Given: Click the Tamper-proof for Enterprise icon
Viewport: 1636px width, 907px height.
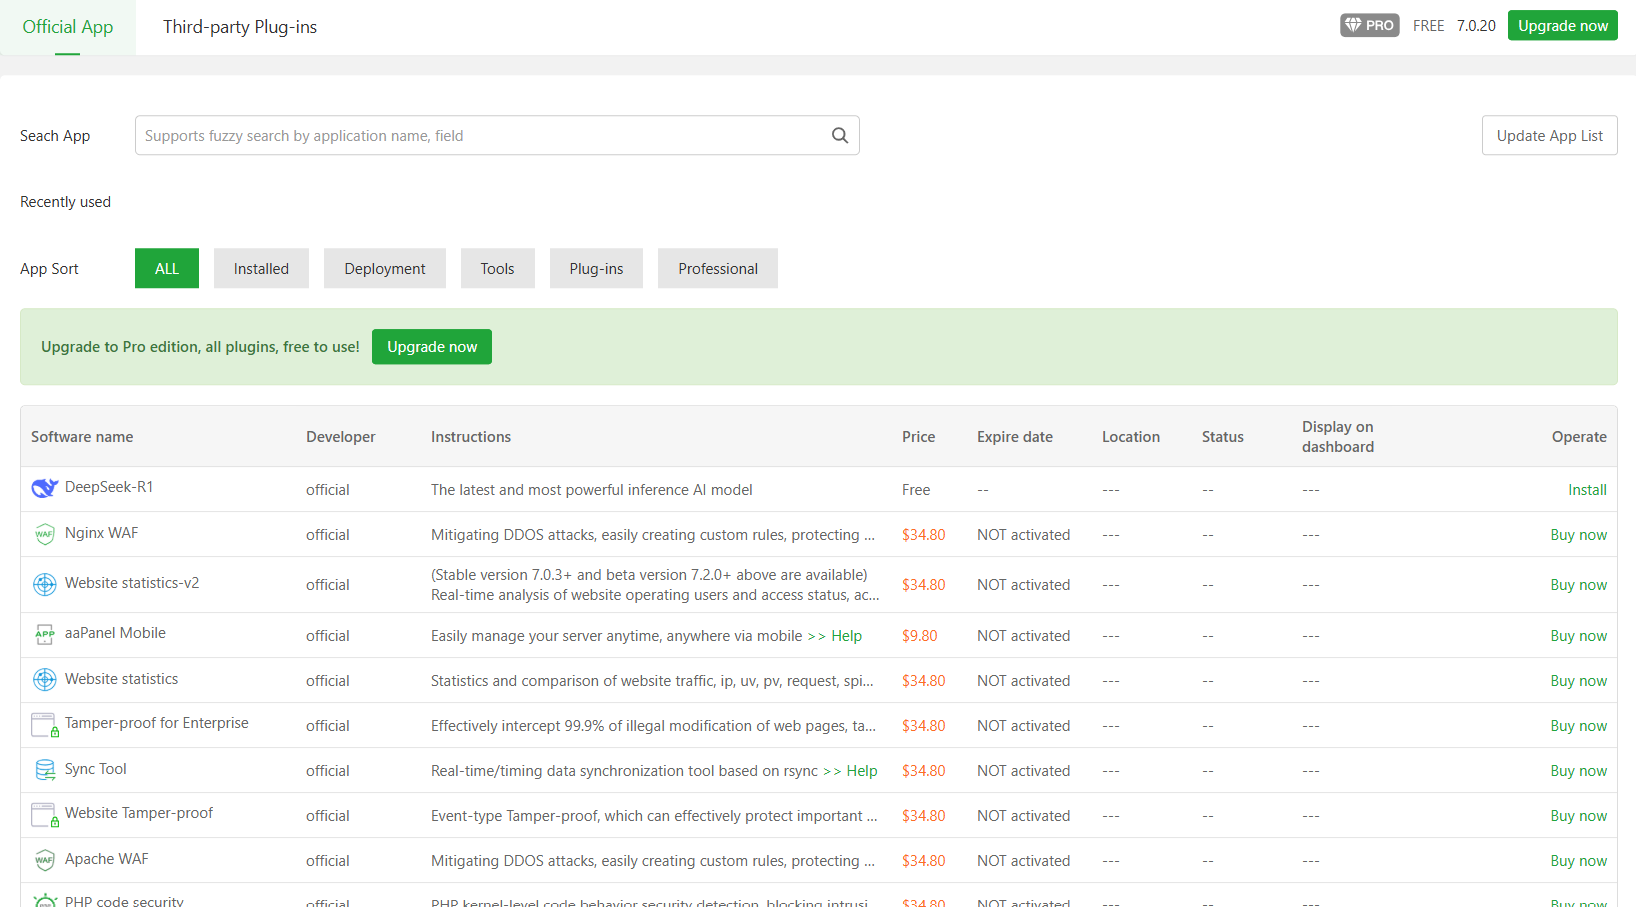Looking at the screenshot, I should click(x=44, y=725).
